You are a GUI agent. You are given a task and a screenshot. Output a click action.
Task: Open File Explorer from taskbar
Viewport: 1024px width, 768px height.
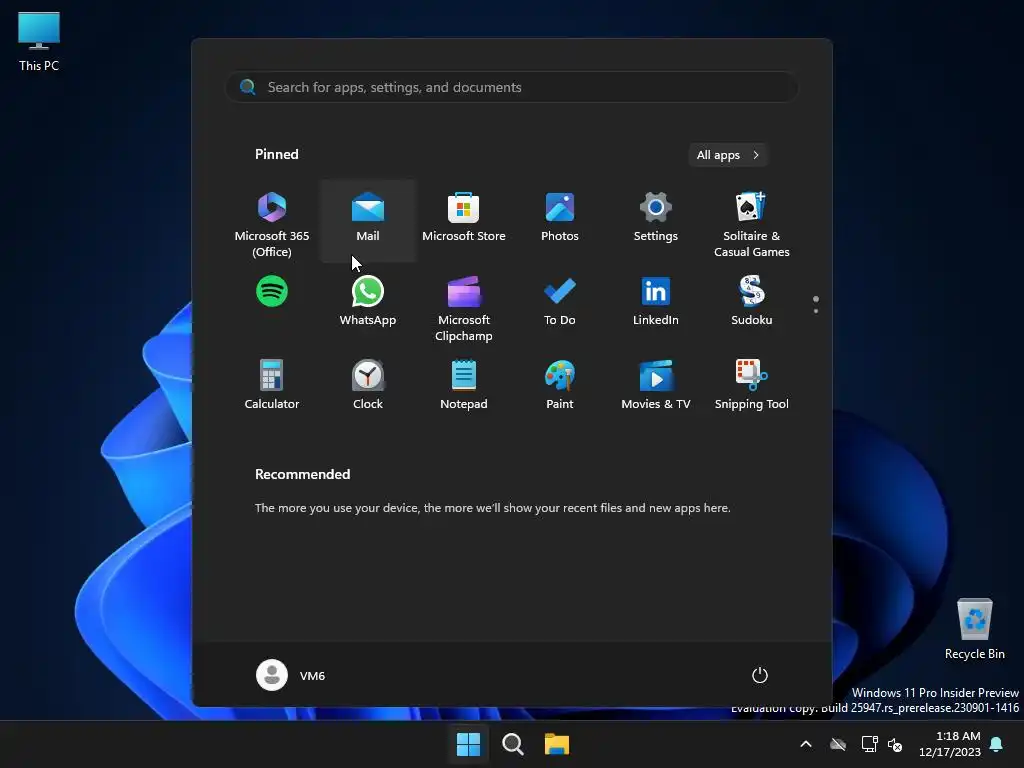tap(557, 744)
